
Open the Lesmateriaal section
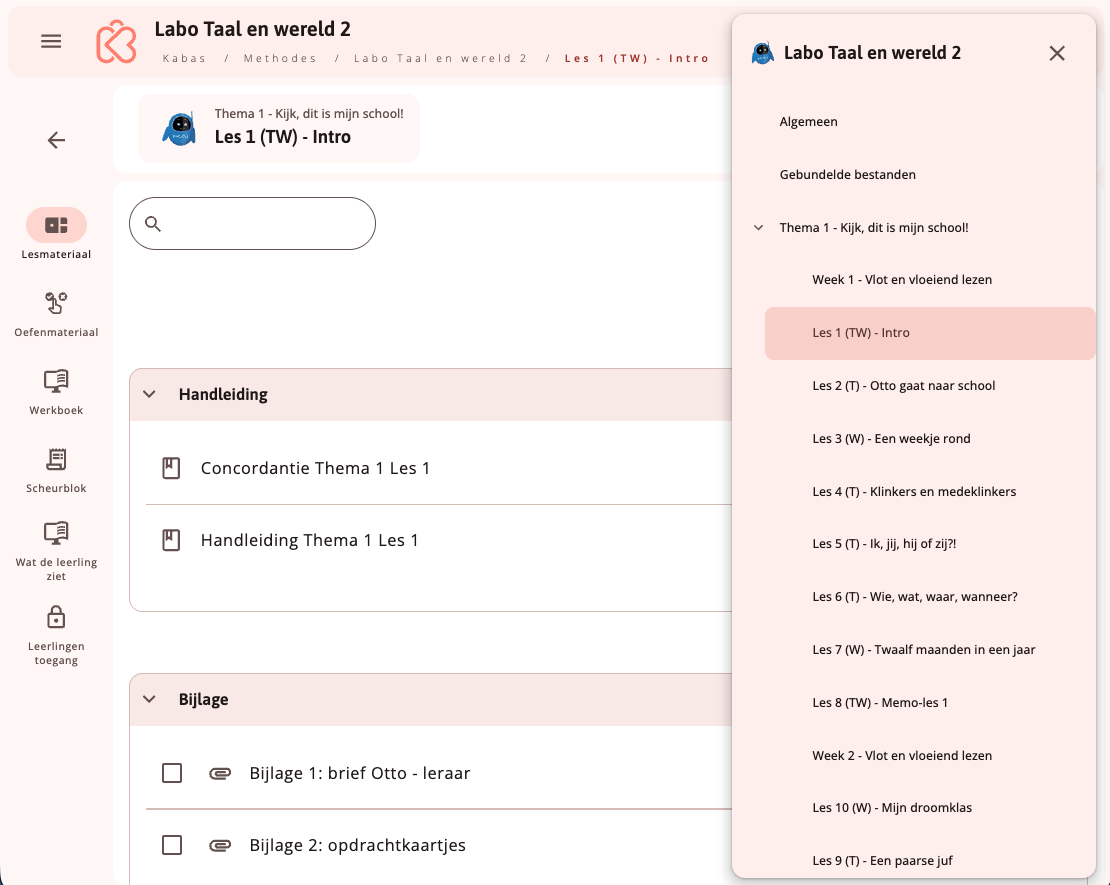pyautogui.click(x=56, y=234)
